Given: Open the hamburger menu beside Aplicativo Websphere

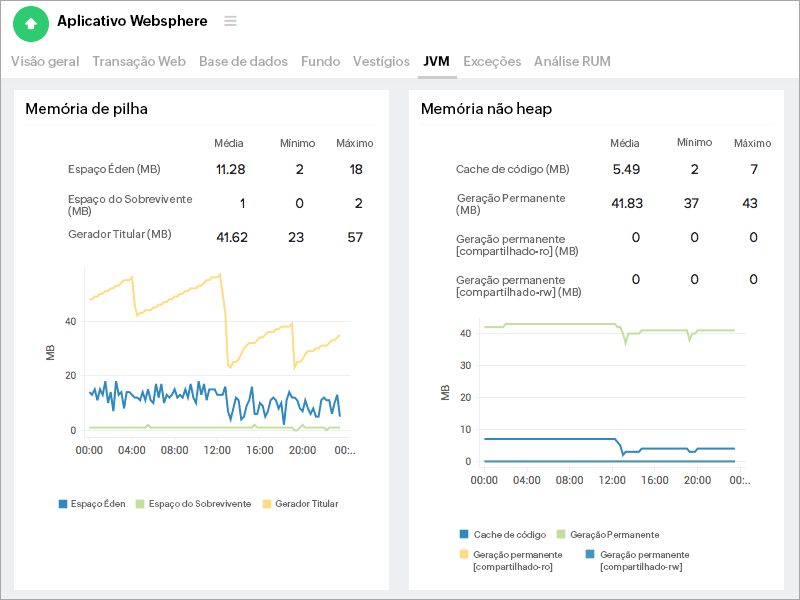Looking at the screenshot, I should tap(231, 21).
